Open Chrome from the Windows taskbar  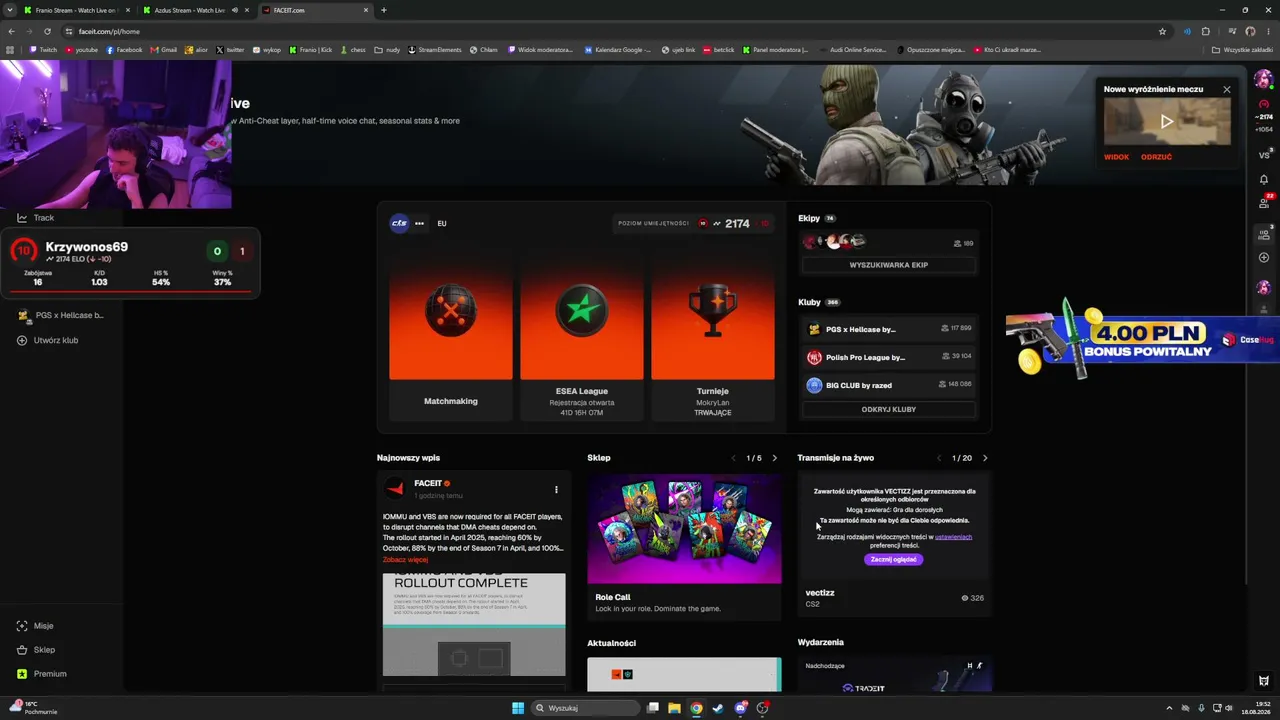pos(696,708)
